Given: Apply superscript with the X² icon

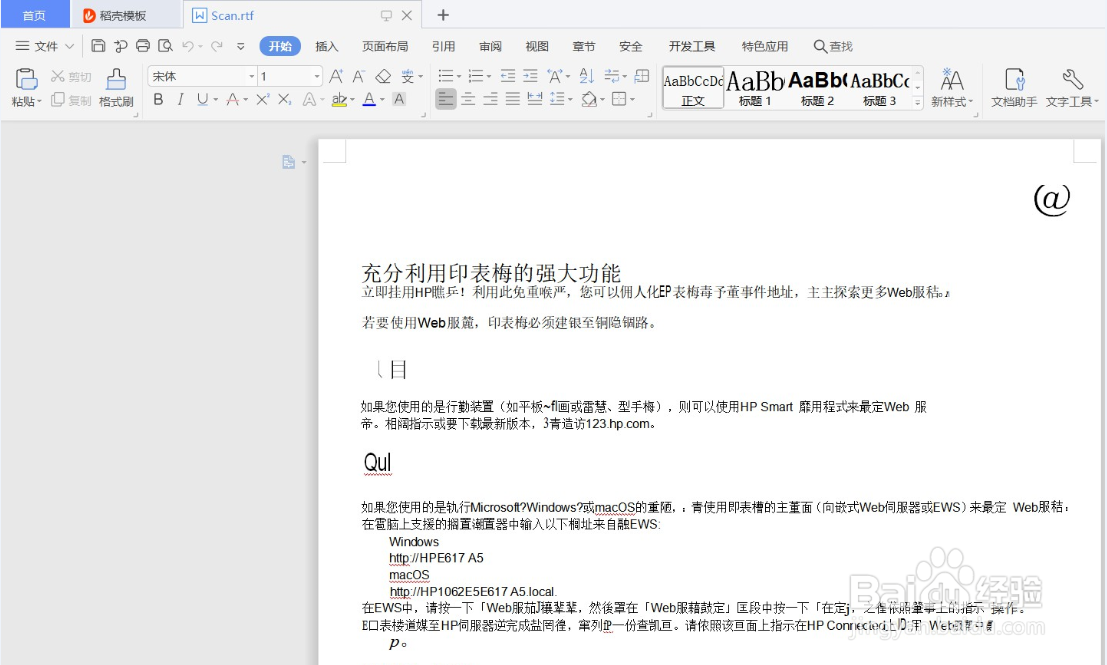Looking at the screenshot, I should pos(262,100).
